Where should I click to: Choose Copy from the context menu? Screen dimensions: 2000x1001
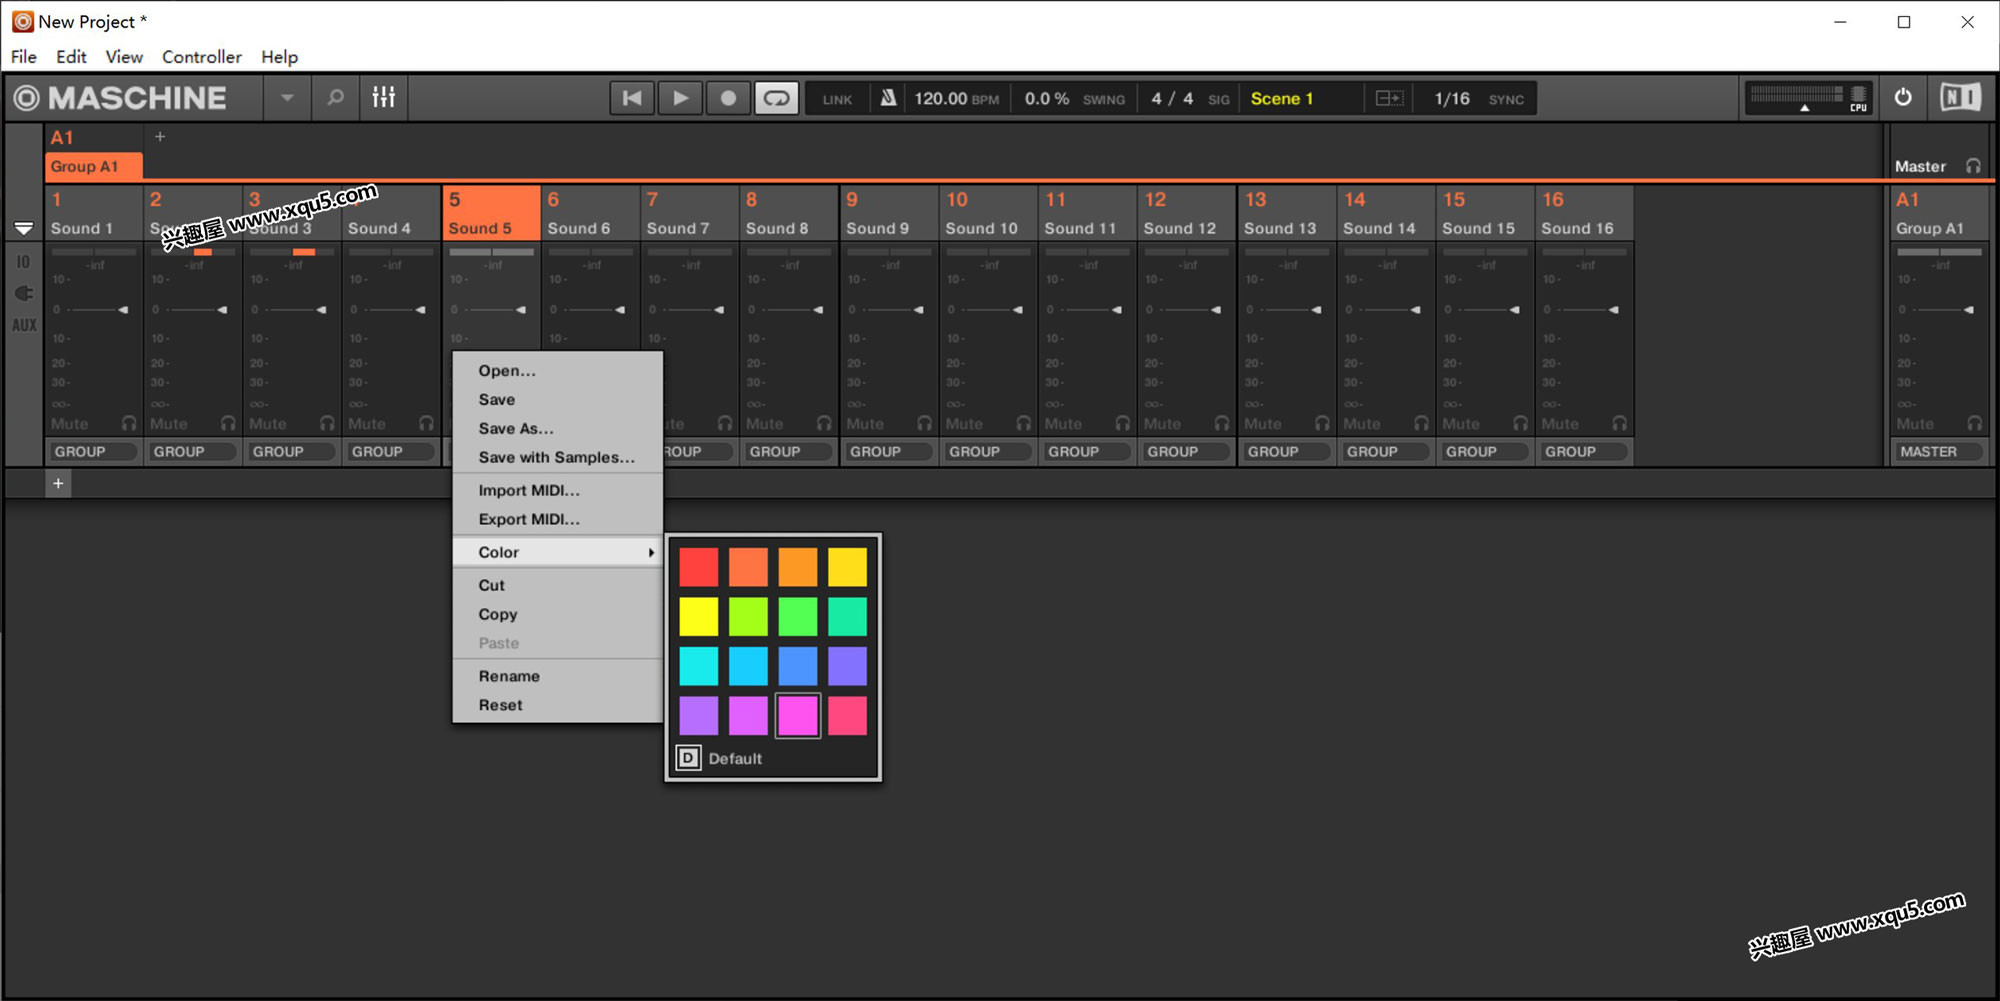(x=557, y=614)
